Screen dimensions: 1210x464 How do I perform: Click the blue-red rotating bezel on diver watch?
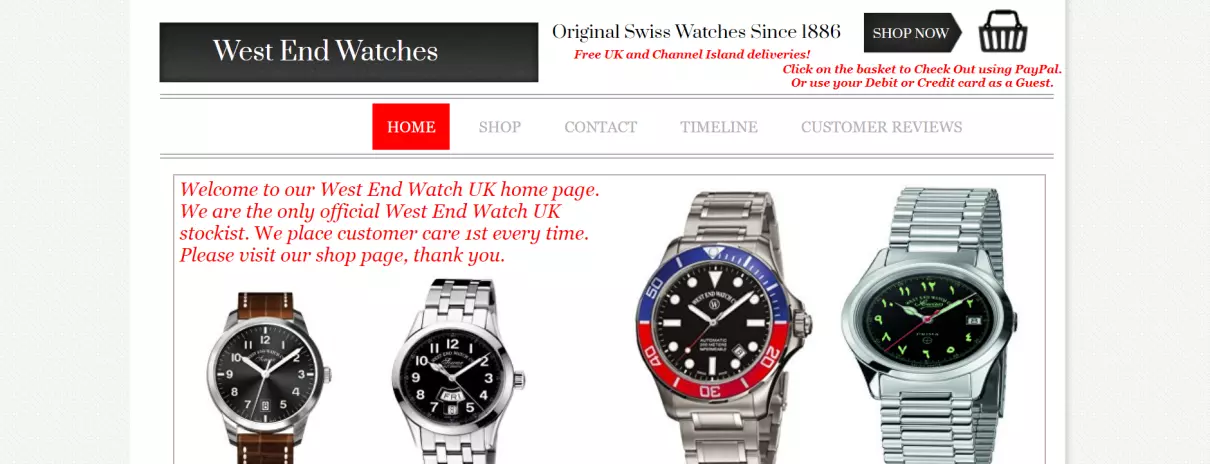[x=719, y=321]
